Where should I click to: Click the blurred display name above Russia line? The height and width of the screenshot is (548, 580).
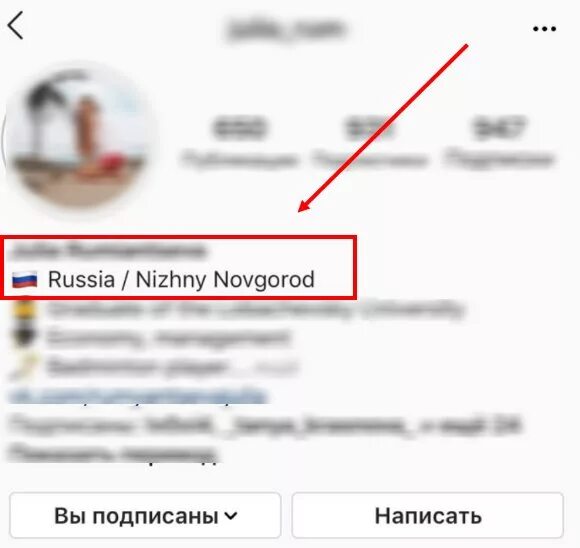click(108, 251)
